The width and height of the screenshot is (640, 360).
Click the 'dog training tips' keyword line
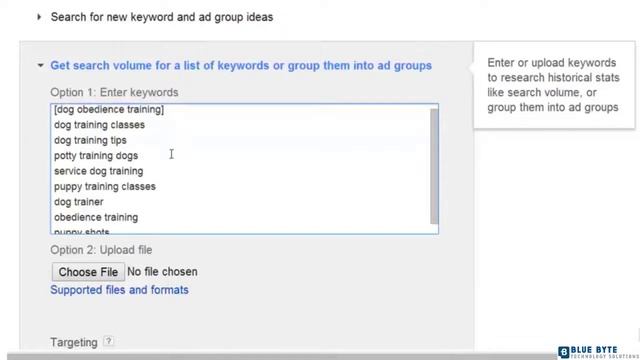[x=90, y=140]
